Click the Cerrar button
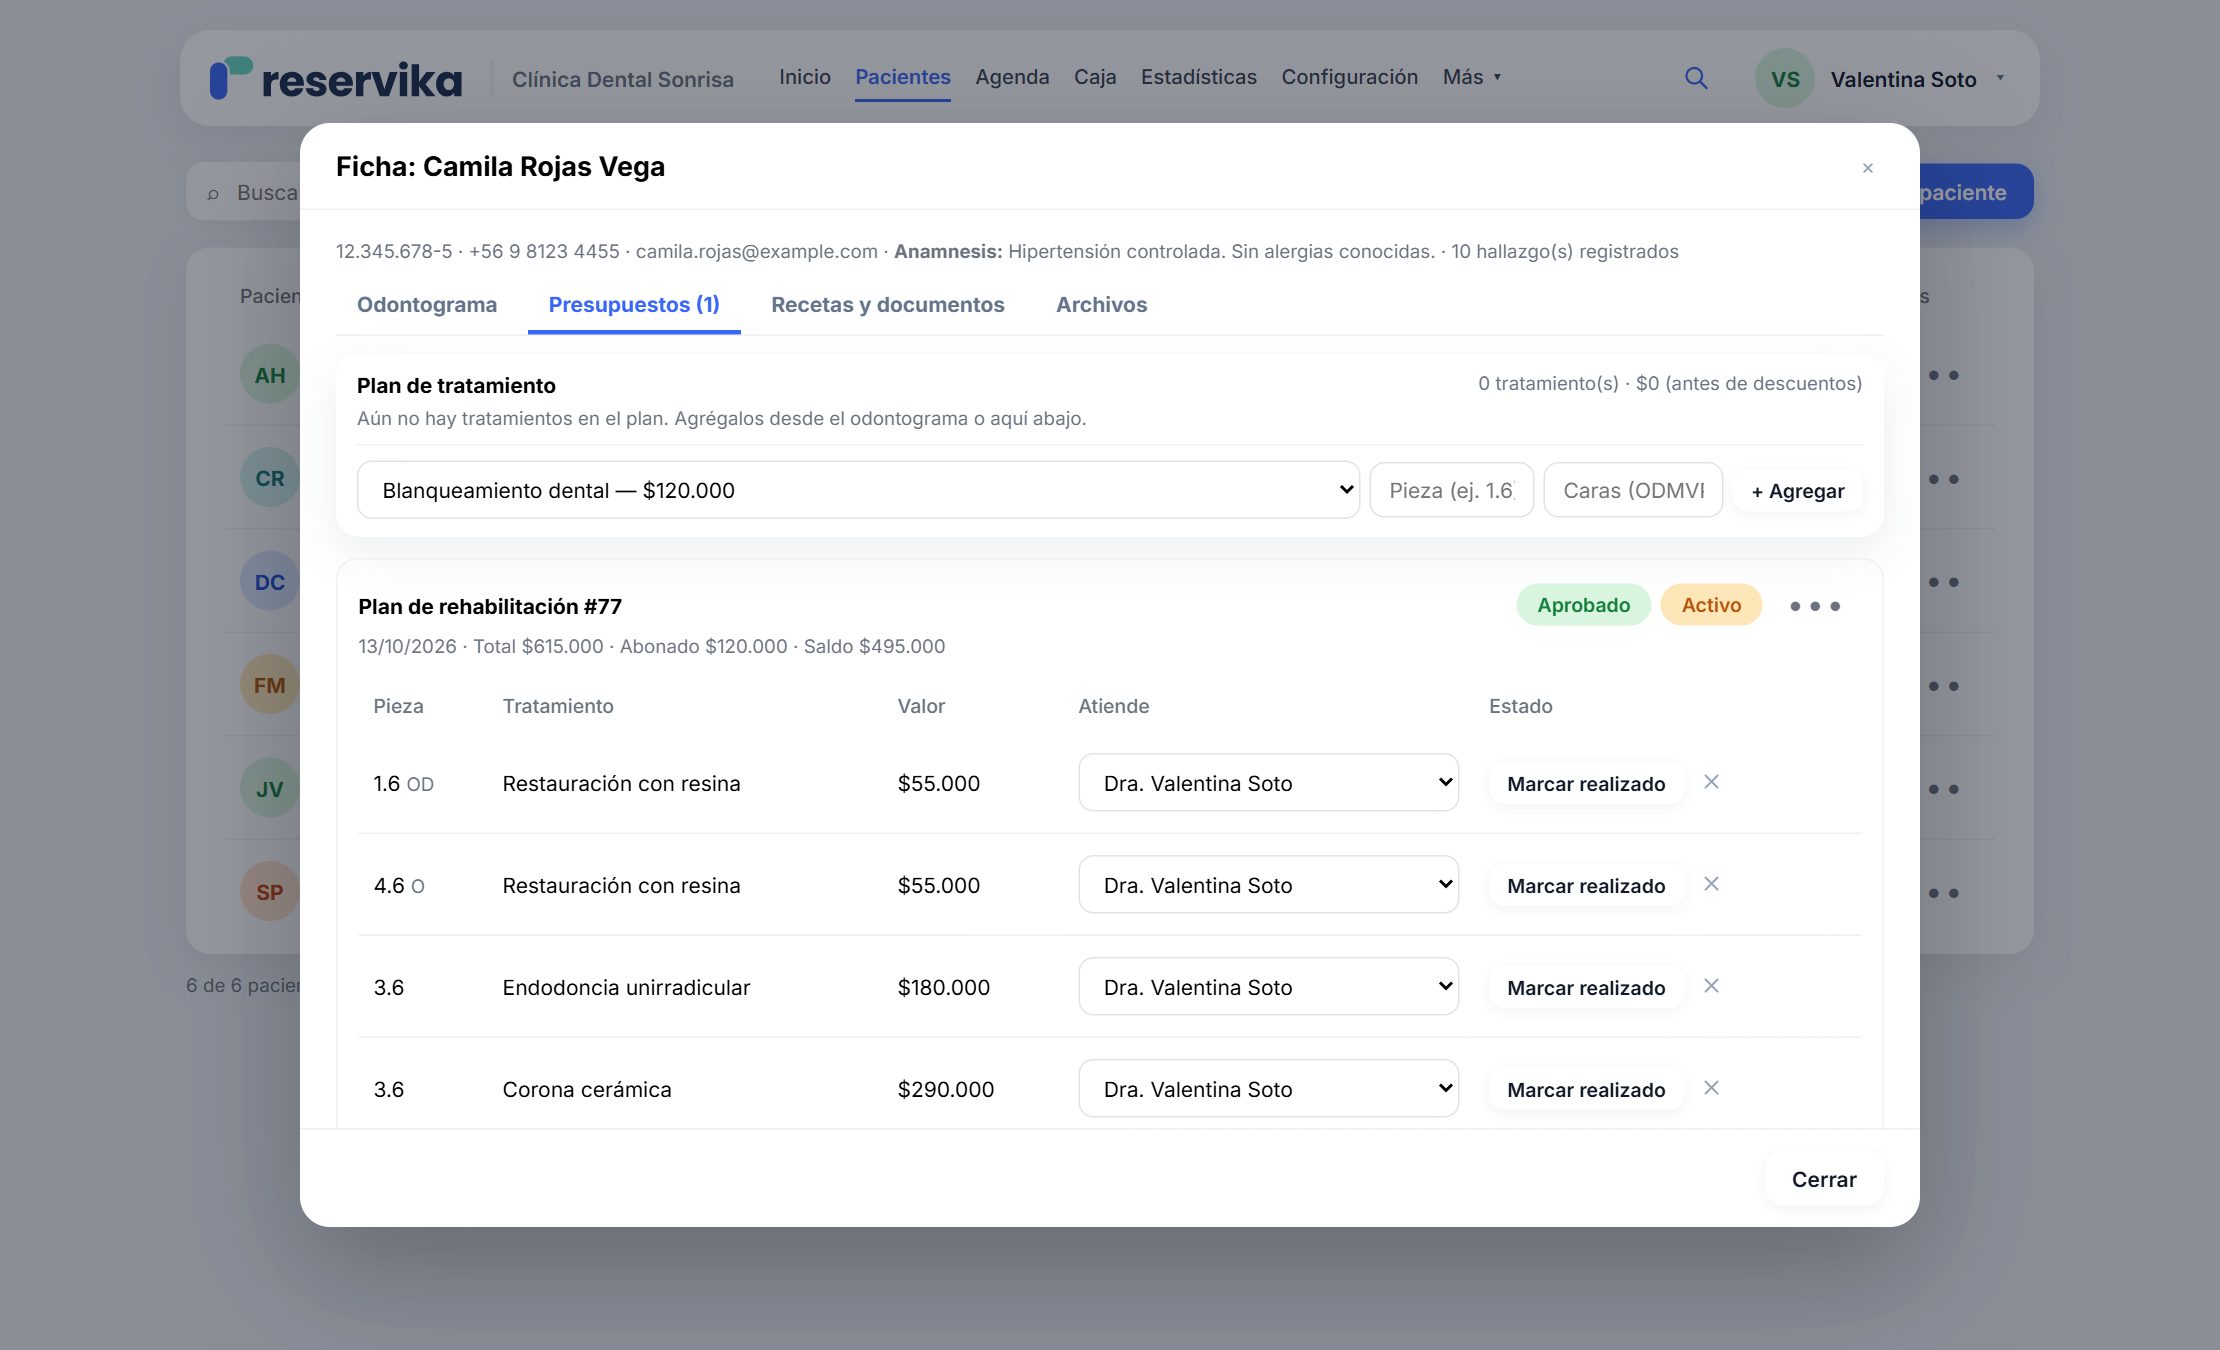The image size is (2220, 1350). pyautogui.click(x=1824, y=1179)
